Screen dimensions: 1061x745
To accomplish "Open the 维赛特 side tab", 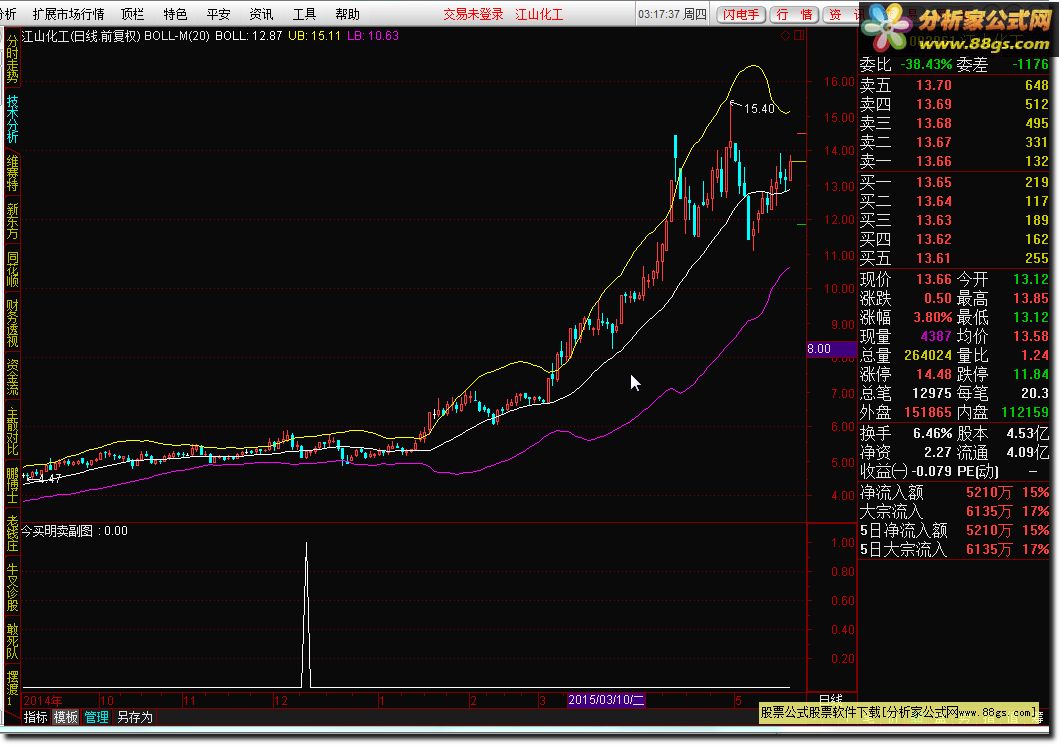I will tap(12, 173).
